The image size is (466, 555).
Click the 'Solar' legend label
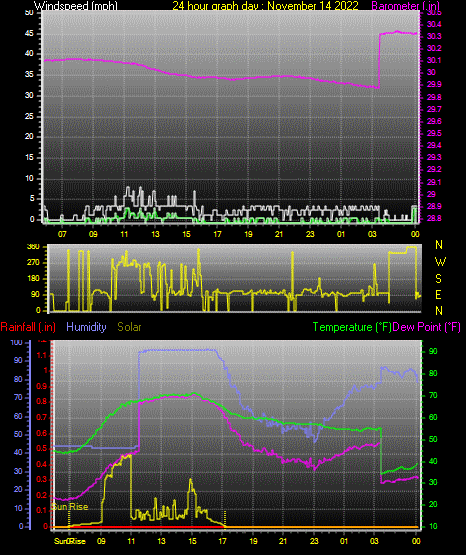pos(129,327)
